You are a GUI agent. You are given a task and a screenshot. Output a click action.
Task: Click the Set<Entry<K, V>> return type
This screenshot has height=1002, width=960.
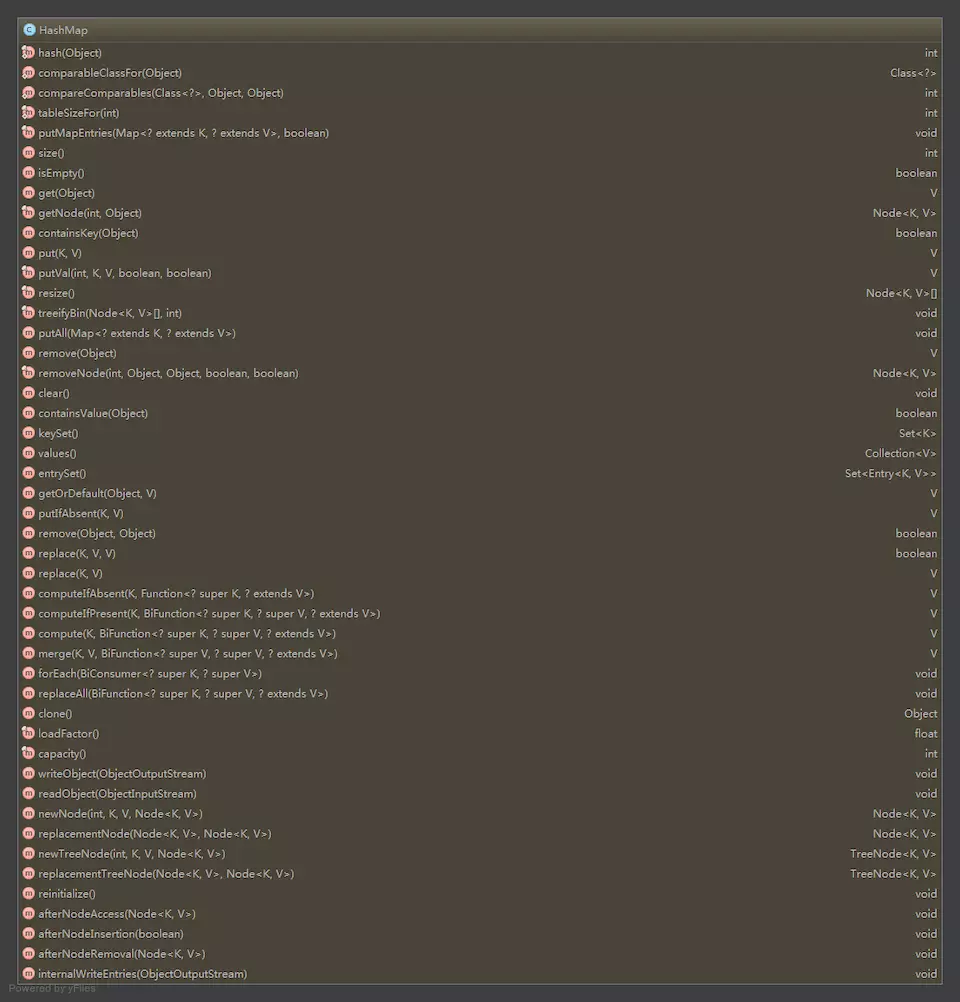pos(891,474)
